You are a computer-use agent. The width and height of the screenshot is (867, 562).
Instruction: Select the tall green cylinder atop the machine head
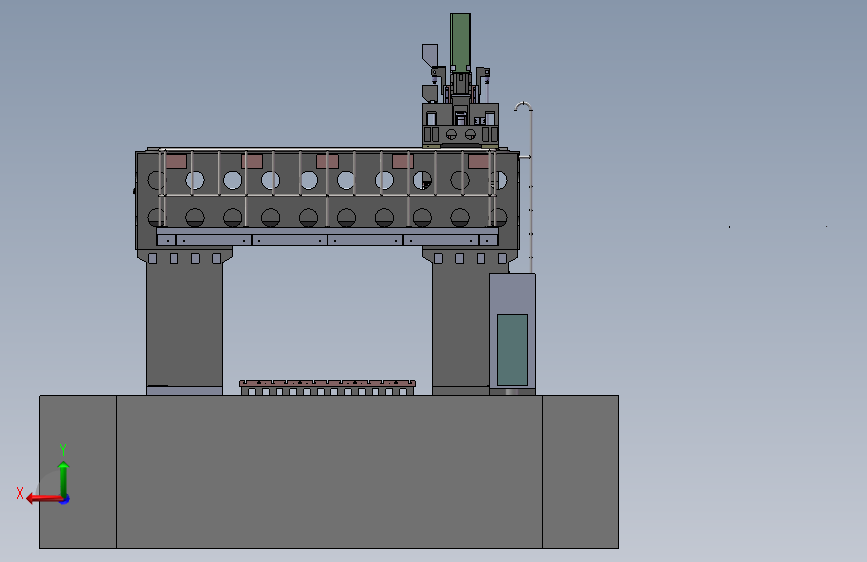pos(460,43)
